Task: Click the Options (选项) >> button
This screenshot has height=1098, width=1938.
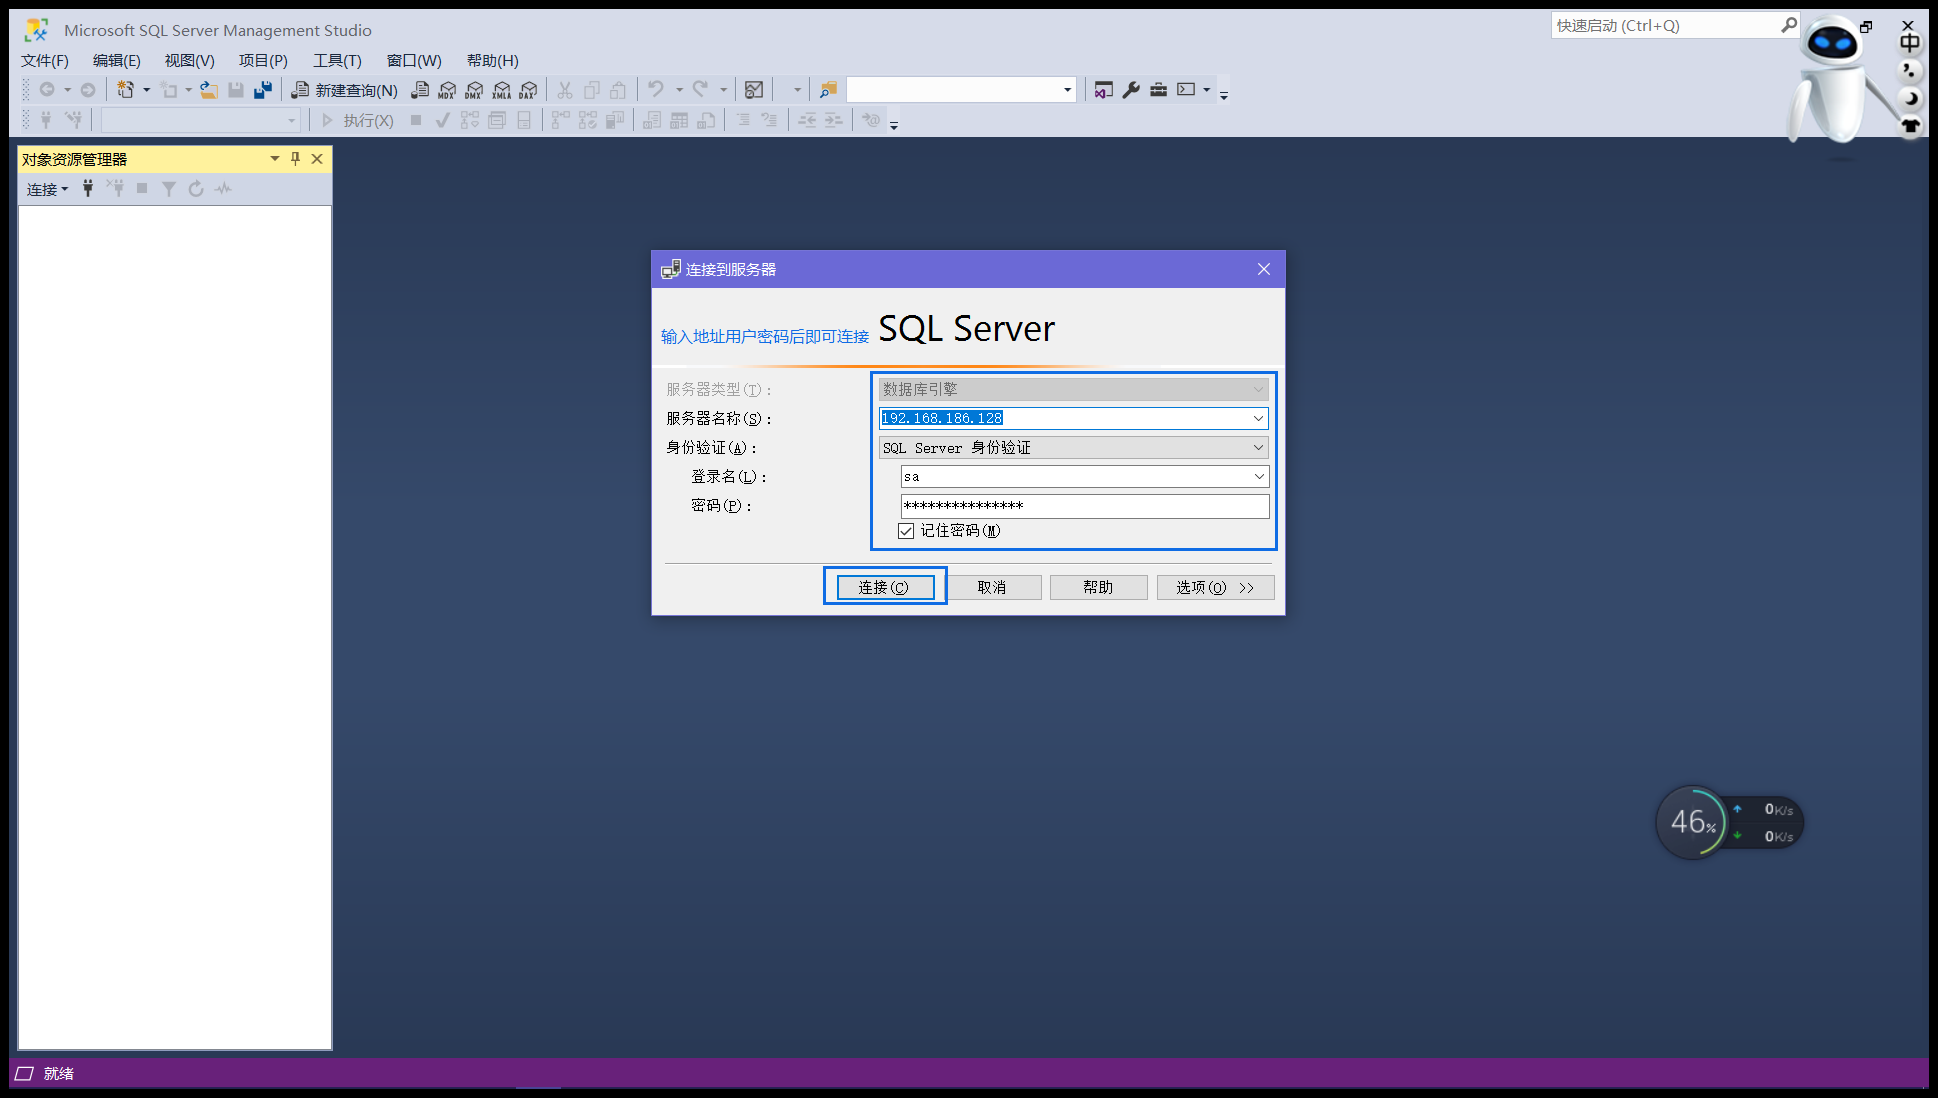Action: (1215, 587)
